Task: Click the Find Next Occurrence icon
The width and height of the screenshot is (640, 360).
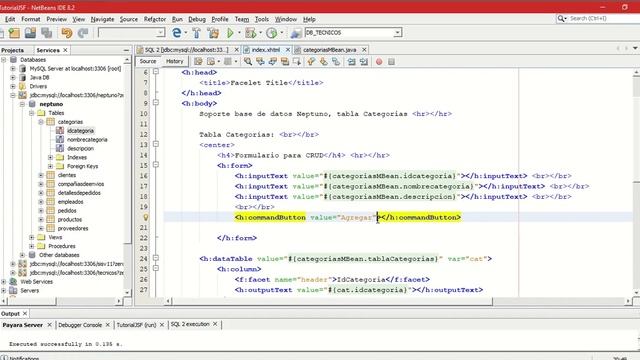Action: click(x=272, y=62)
